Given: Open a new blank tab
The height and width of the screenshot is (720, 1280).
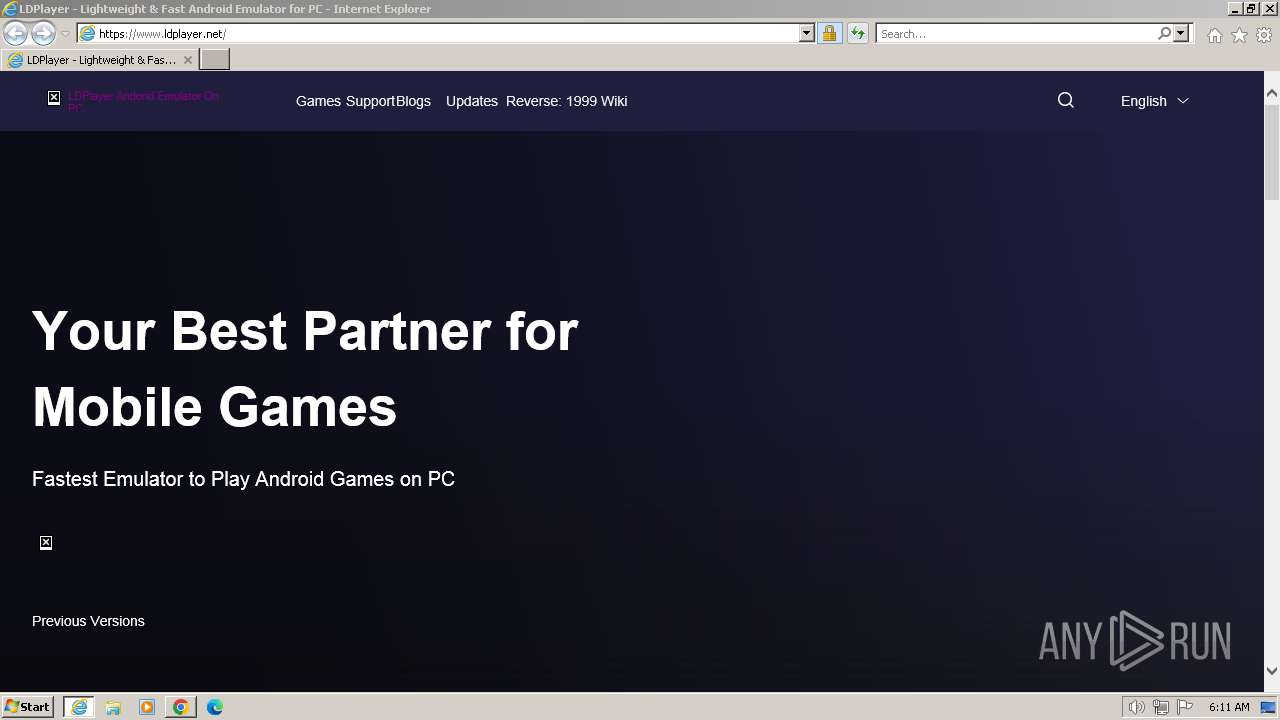Looking at the screenshot, I should pos(215,60).
